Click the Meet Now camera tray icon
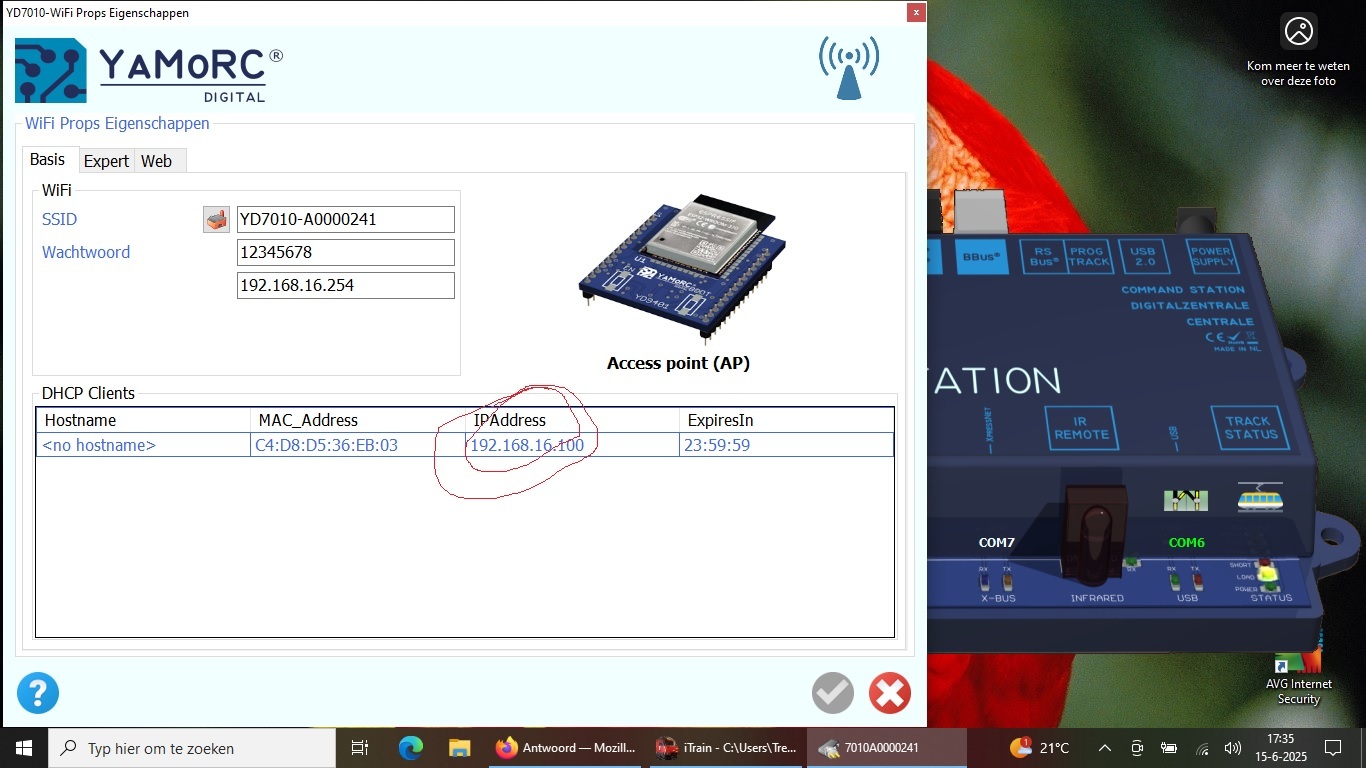Screen dimensions: 1366x768 pos(1137,748)
